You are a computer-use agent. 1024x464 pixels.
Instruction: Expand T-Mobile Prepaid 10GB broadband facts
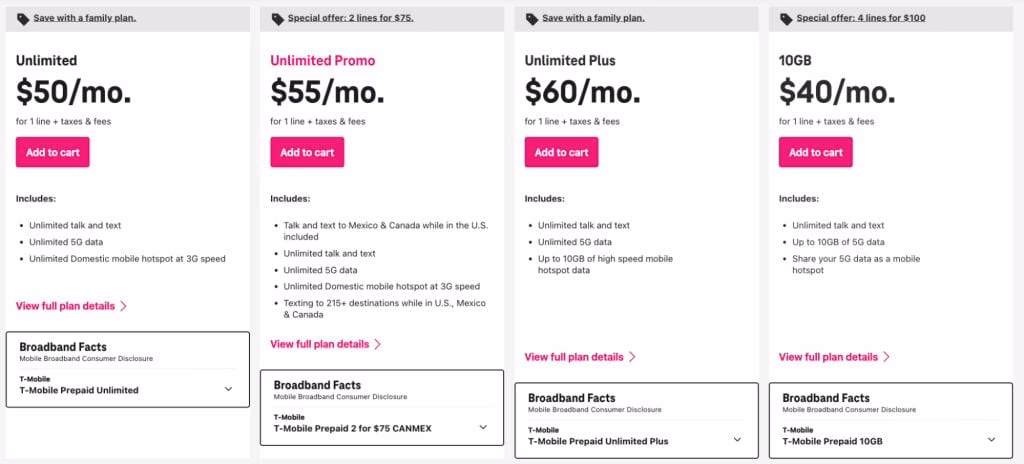(x=992, y=439)
